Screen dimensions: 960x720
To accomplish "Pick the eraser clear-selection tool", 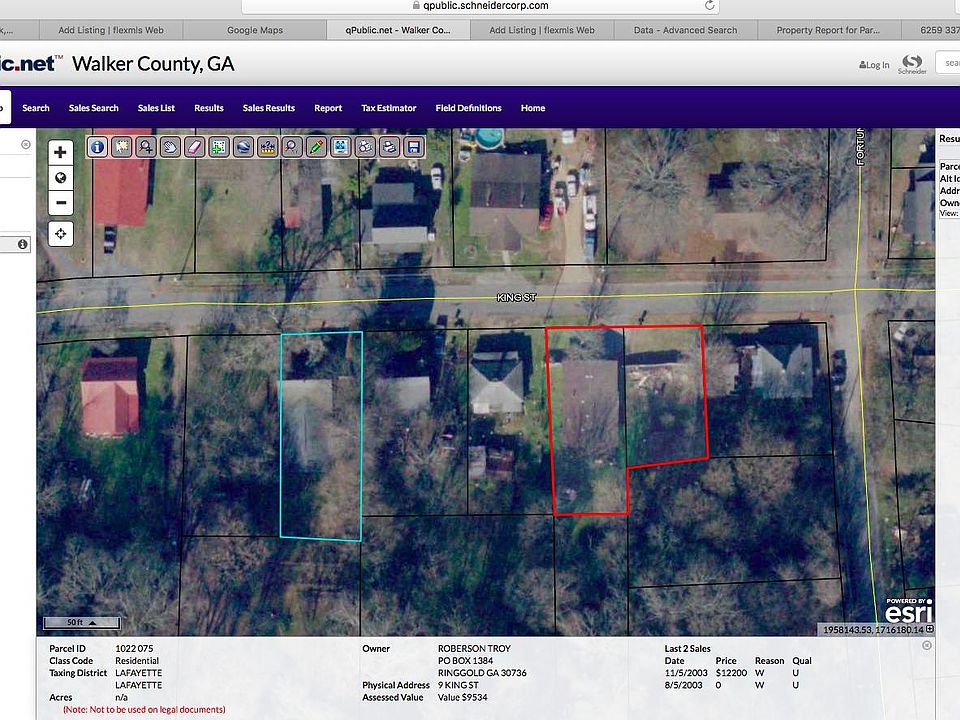I will (195, 147).
